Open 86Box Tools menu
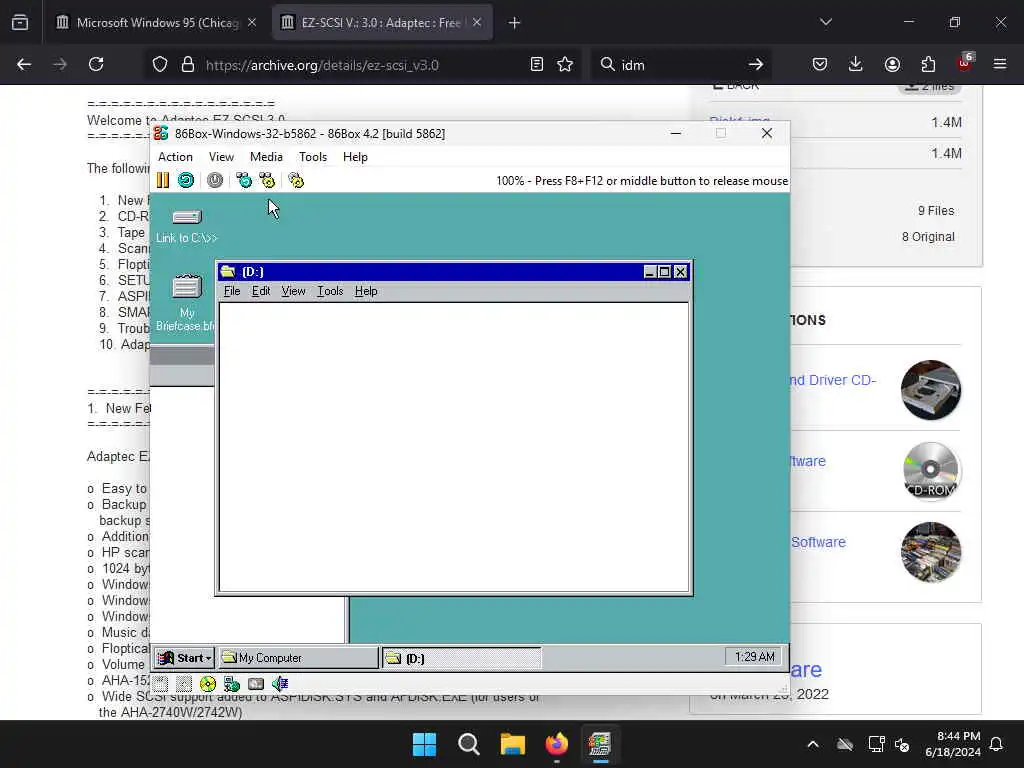 pos(313,157)
